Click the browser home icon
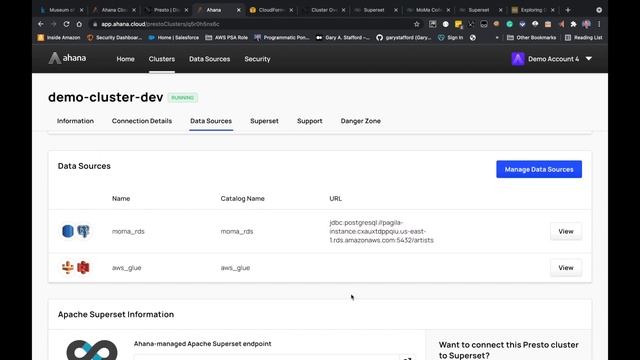The width and height of the screenshot is (640, 360). pyautogui.click(x=79, y=24)
